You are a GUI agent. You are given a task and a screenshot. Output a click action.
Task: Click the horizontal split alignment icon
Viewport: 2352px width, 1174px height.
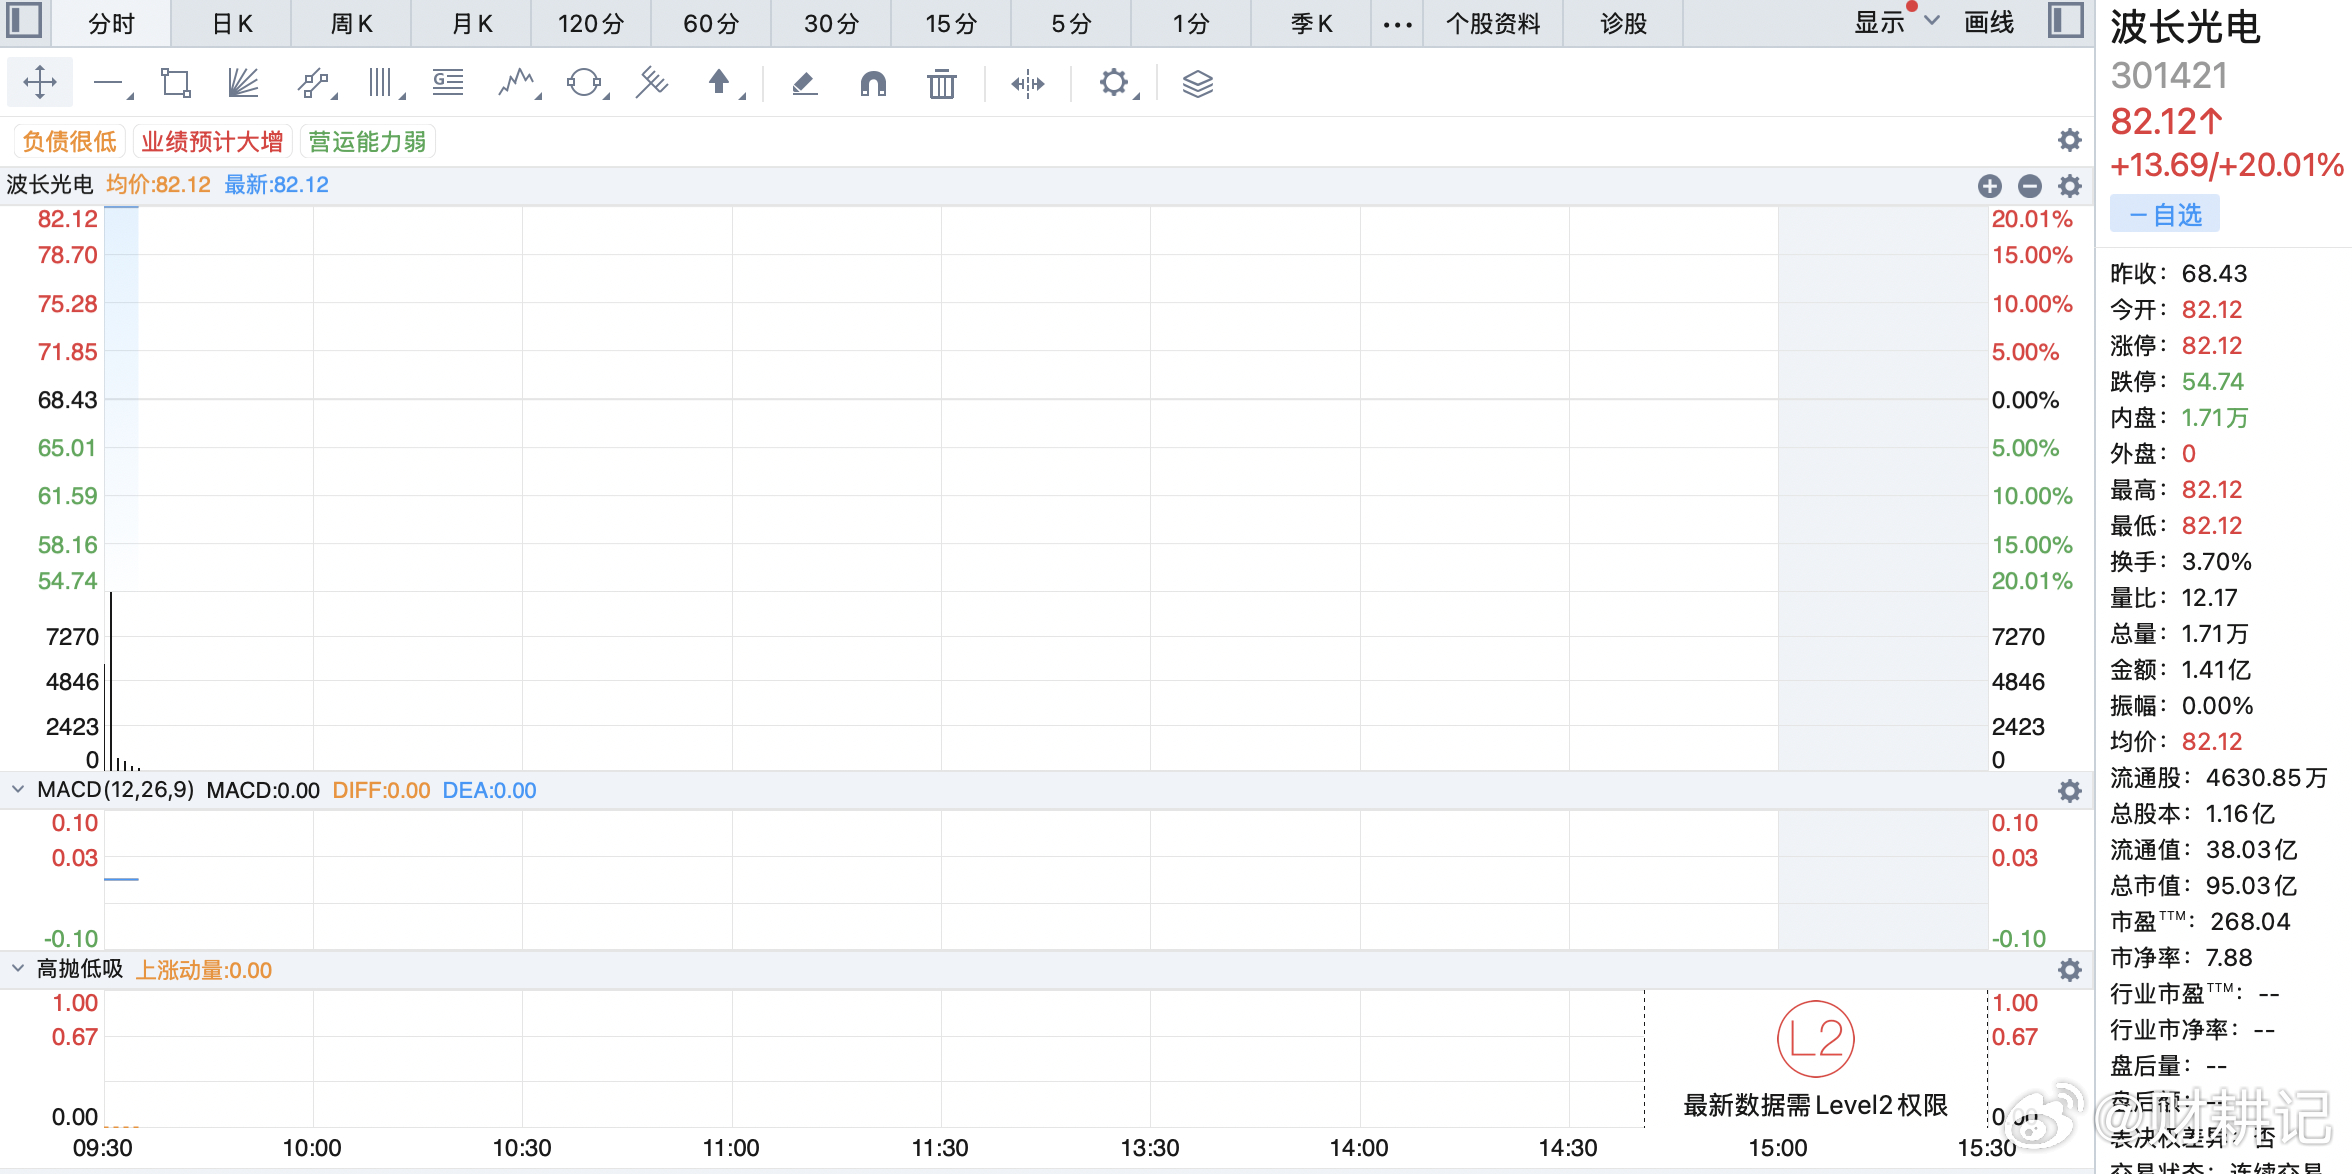click(1028, 84)
